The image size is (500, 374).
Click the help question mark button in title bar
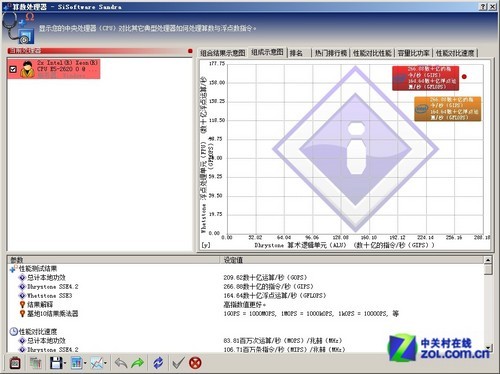[x=483, y=7]
